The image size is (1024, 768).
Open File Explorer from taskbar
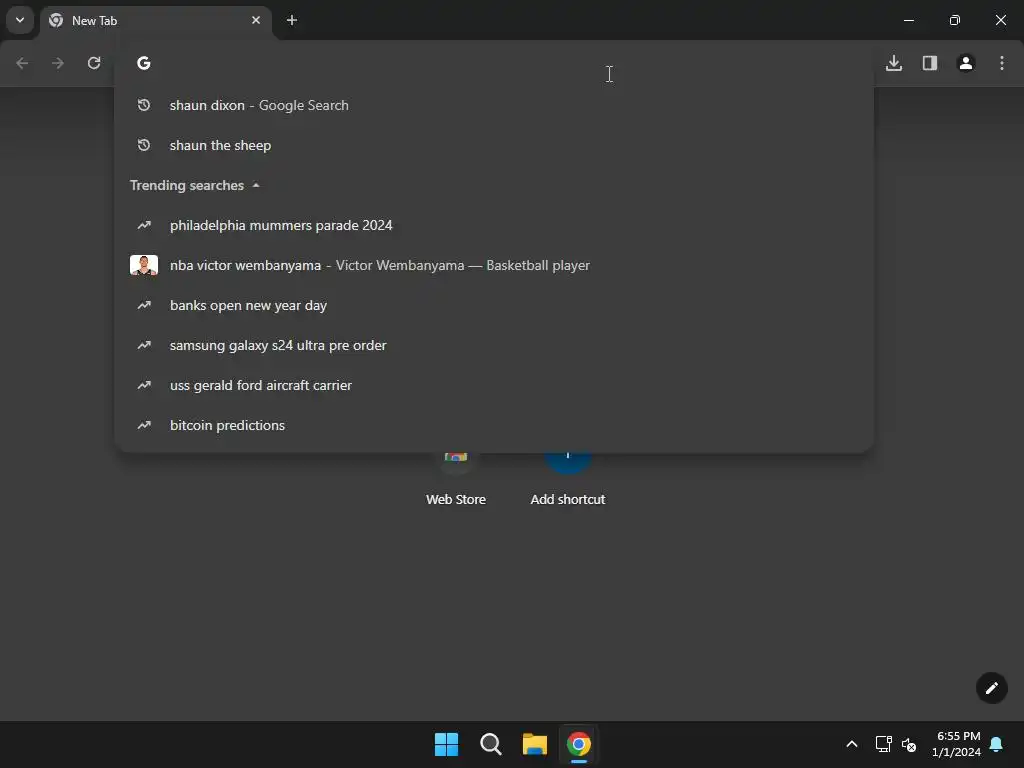pyautogui.click(x=534, y=744)
